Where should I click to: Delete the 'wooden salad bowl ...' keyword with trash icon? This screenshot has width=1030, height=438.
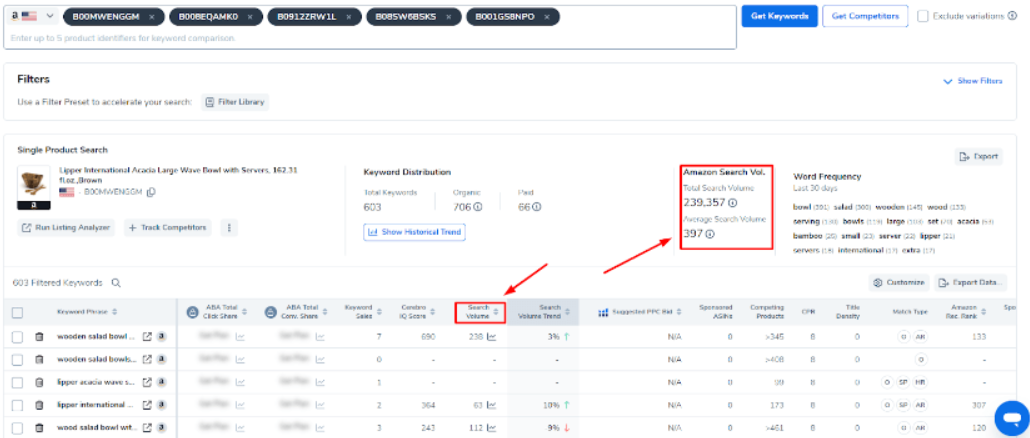[39, 337]
